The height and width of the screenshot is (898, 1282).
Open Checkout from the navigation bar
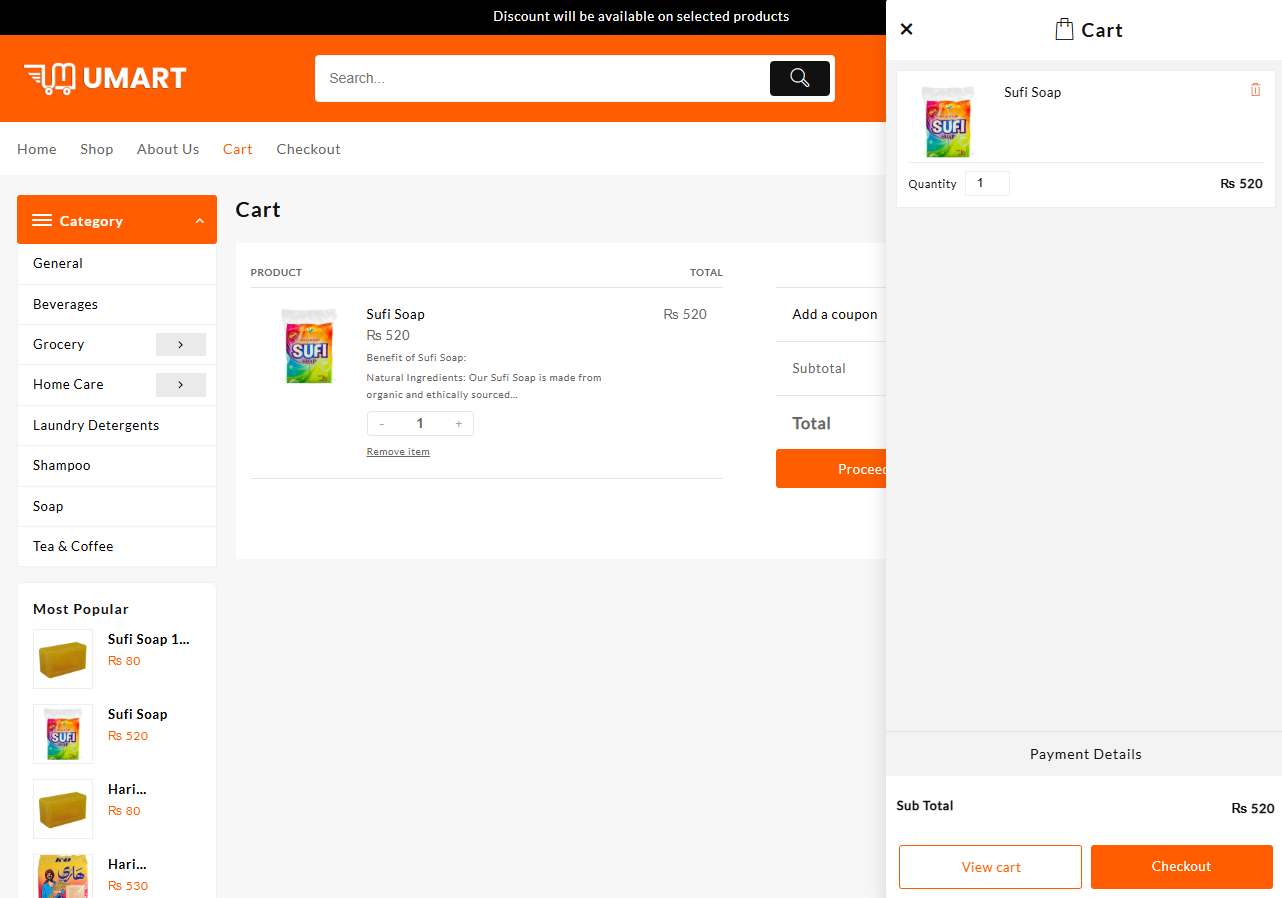308,149
